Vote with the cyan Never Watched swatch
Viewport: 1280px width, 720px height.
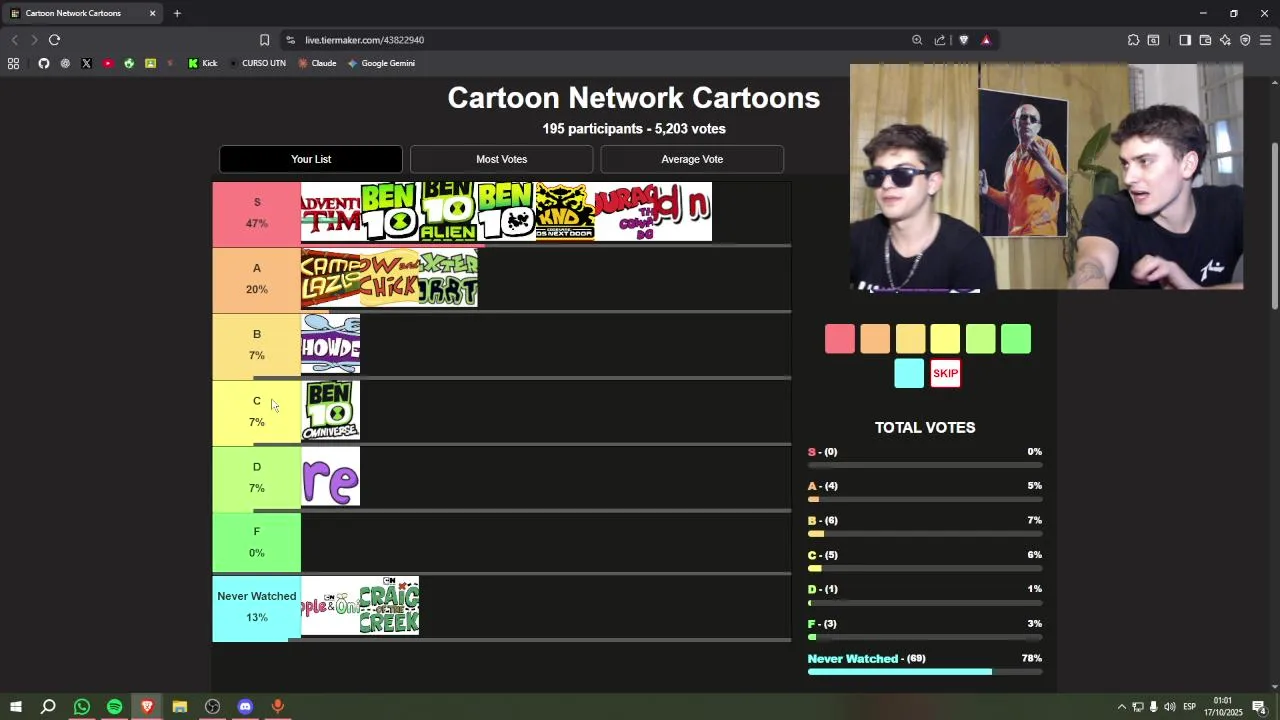tap(909, 373)
